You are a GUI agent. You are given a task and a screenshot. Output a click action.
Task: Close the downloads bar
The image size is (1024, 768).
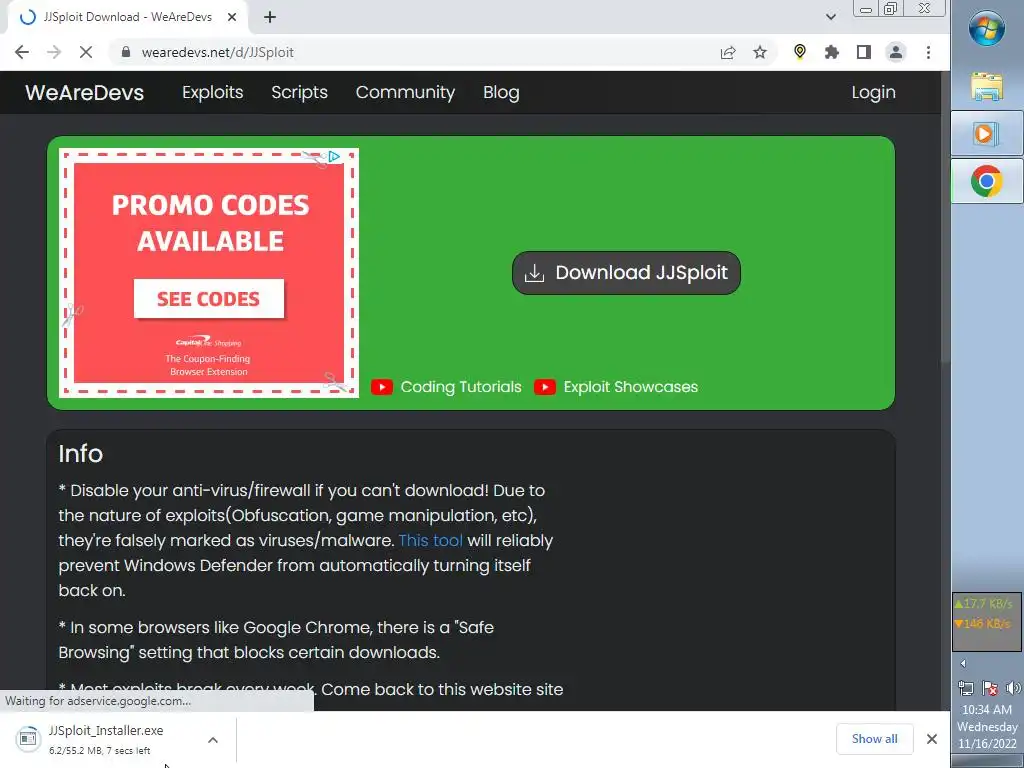pyautogui.click(x=932, y=739)
